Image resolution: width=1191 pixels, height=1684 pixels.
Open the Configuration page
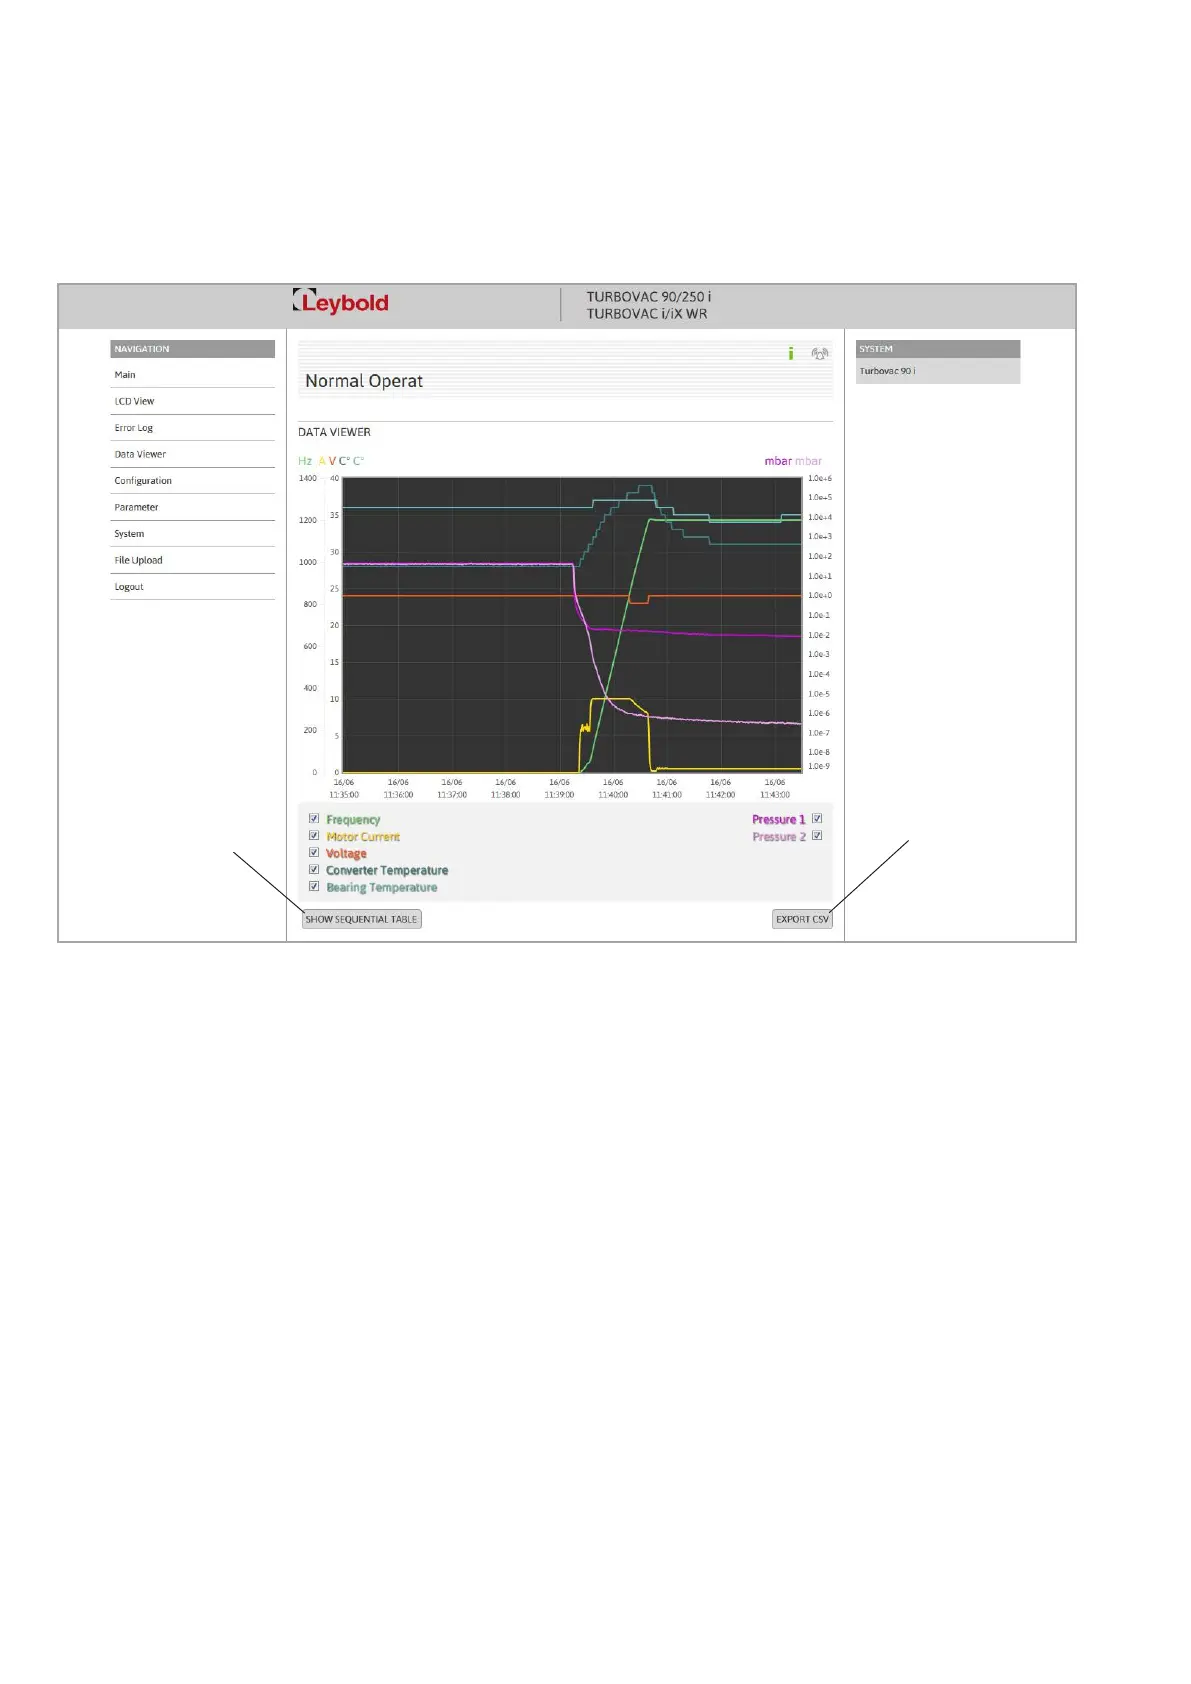[x=192, y=481]
